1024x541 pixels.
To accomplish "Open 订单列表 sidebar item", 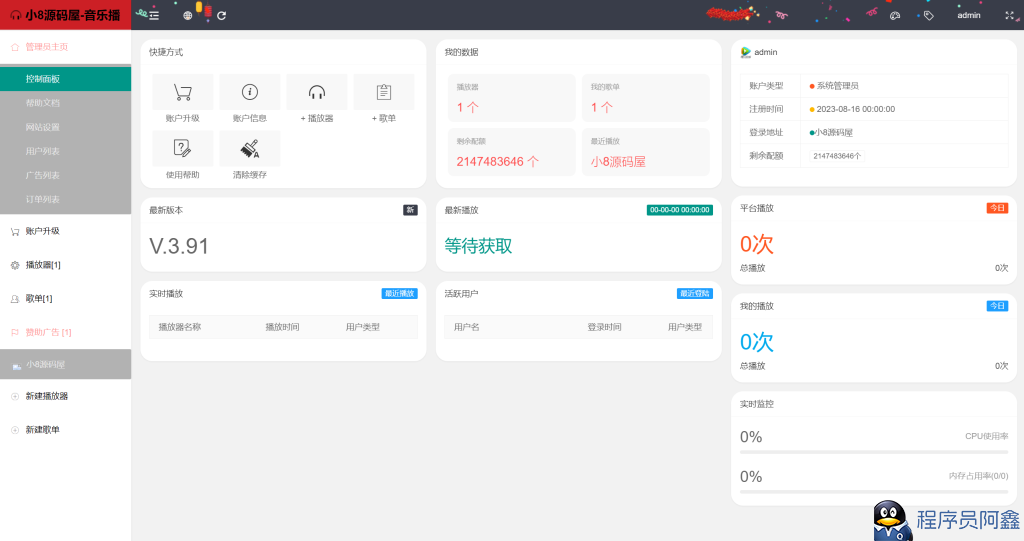I will [65, 199].
